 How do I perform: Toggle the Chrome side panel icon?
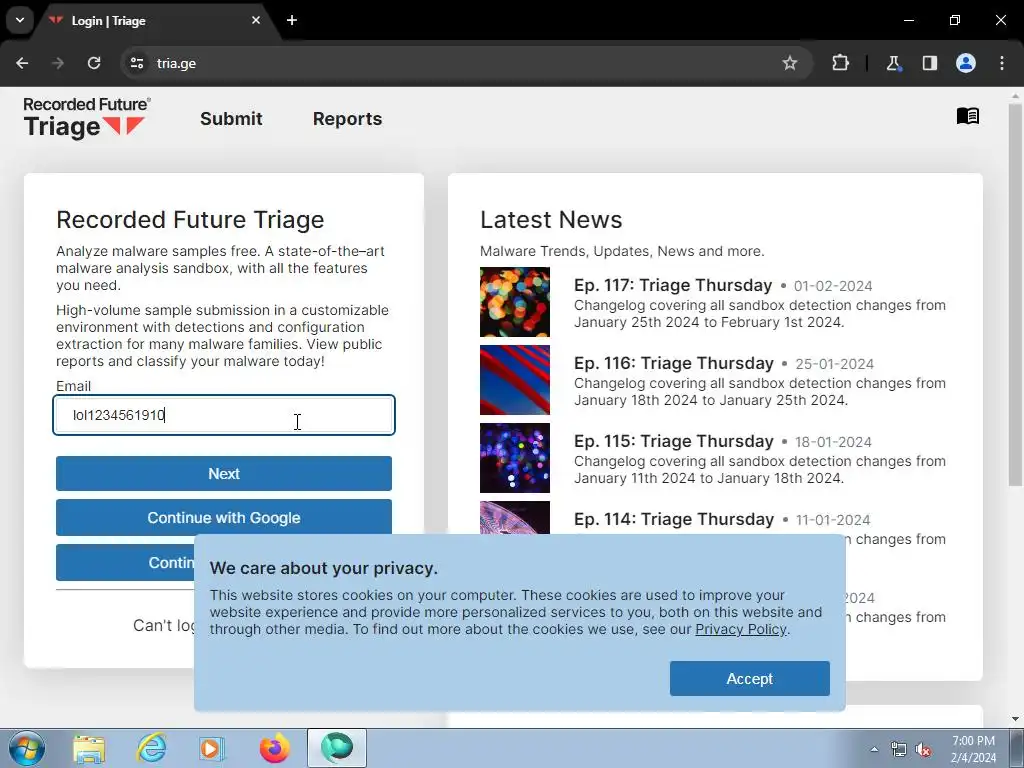point(929,63)
